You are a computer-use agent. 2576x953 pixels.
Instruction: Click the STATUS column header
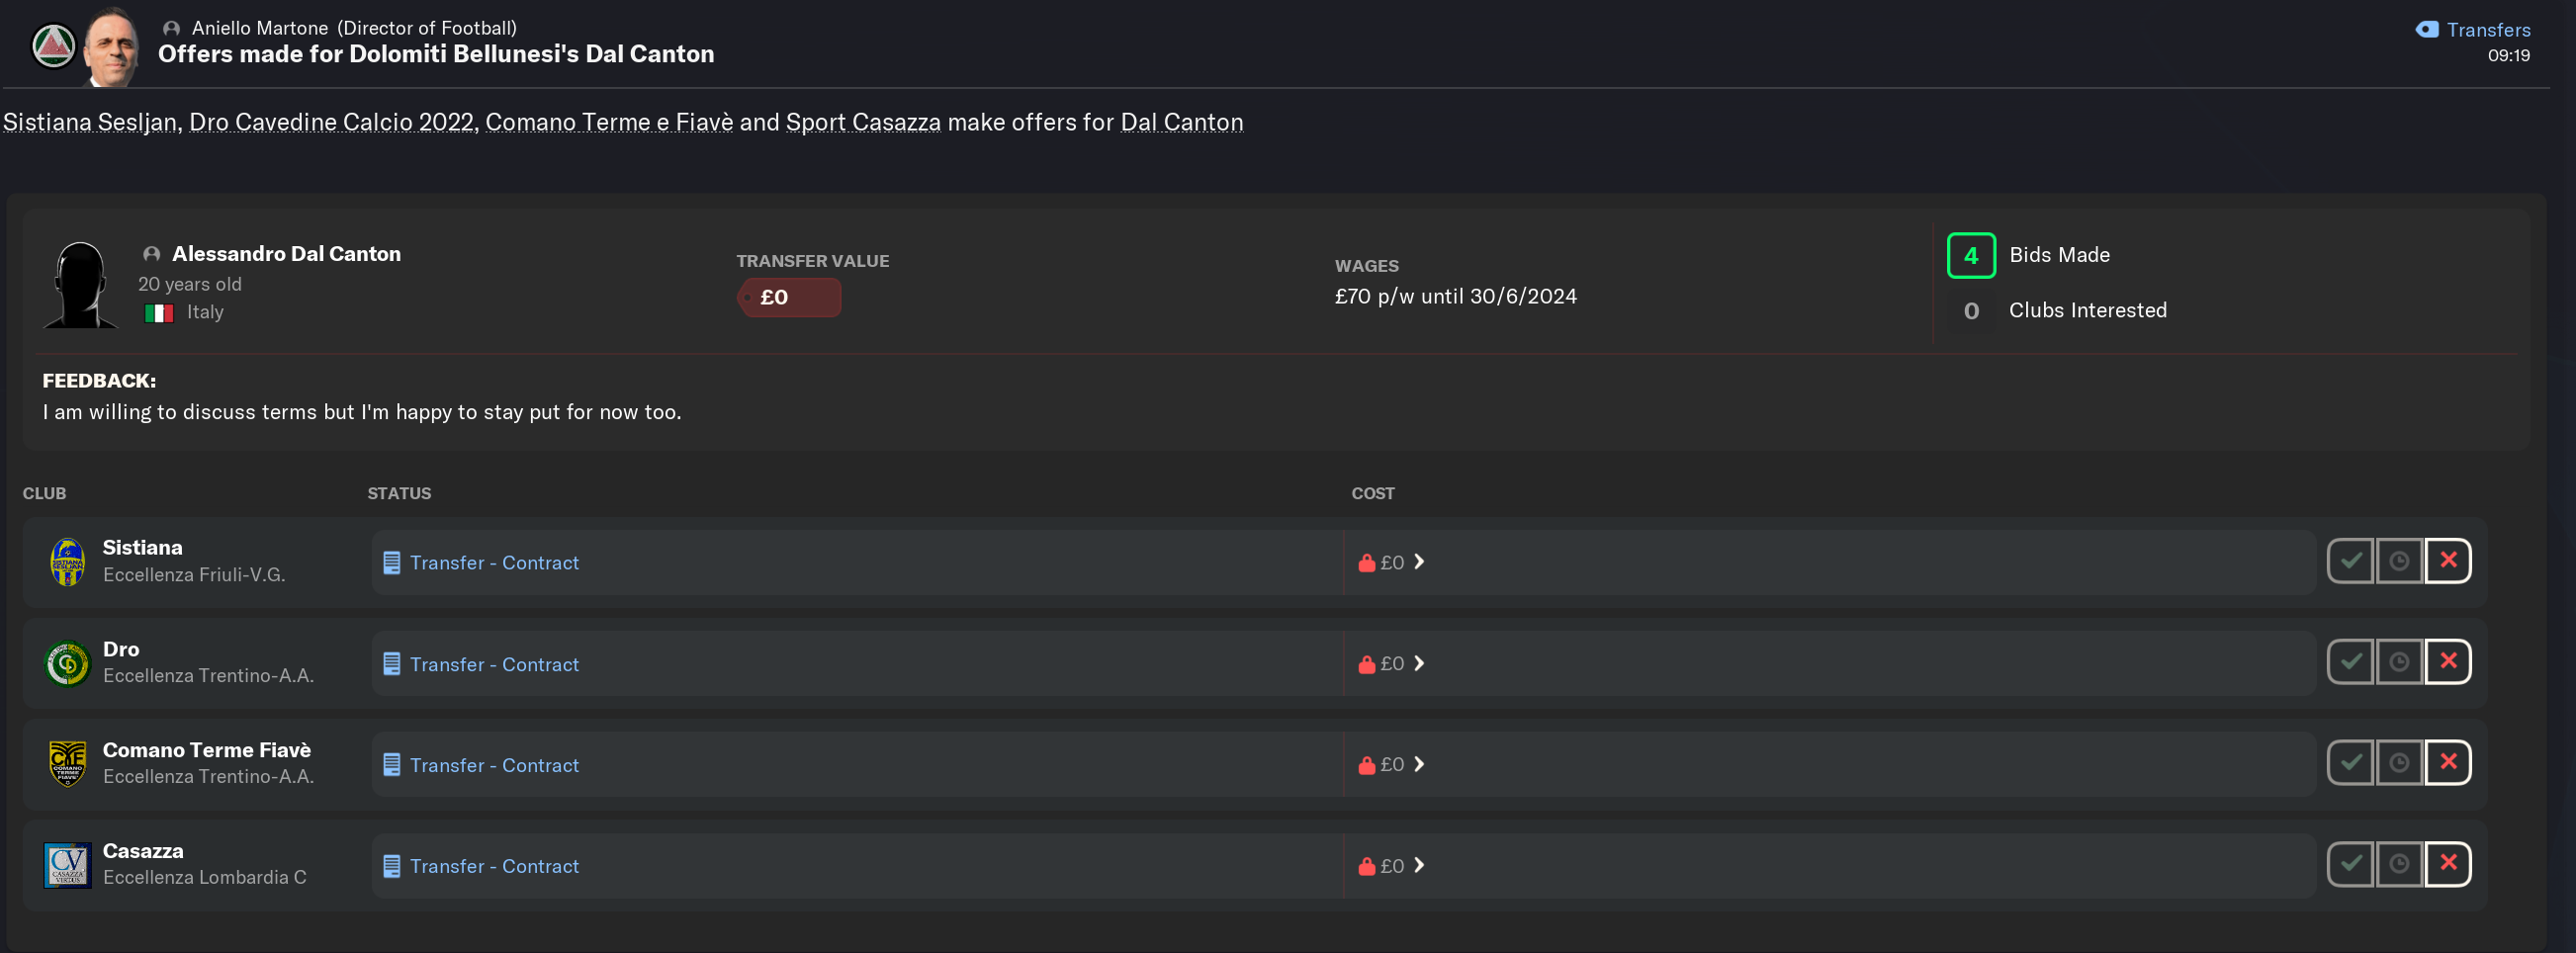click(x=399, y=493)
